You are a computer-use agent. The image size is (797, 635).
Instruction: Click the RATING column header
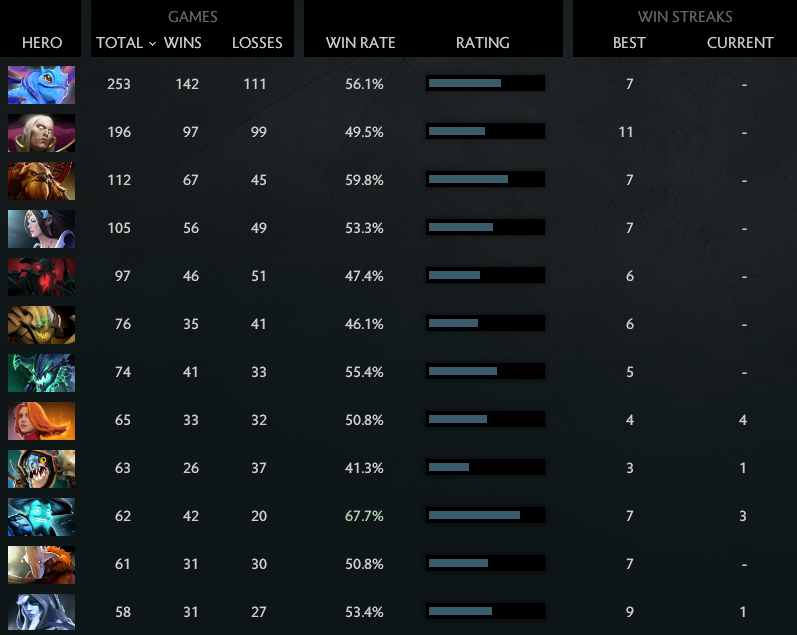click(x=482, y=43)
